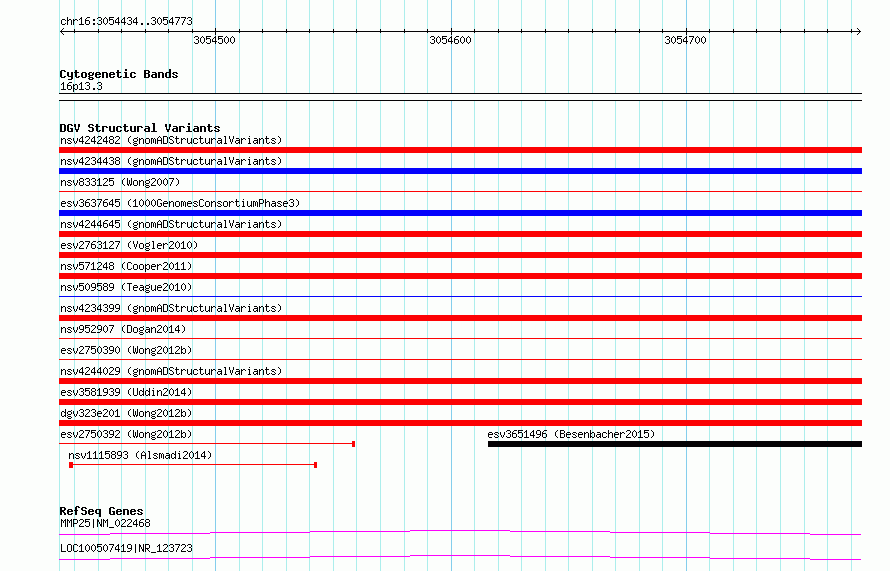Screen dimensions: 890x571
Task: Click the magenta LOC100507419 gene line
Action: point(460,557)
